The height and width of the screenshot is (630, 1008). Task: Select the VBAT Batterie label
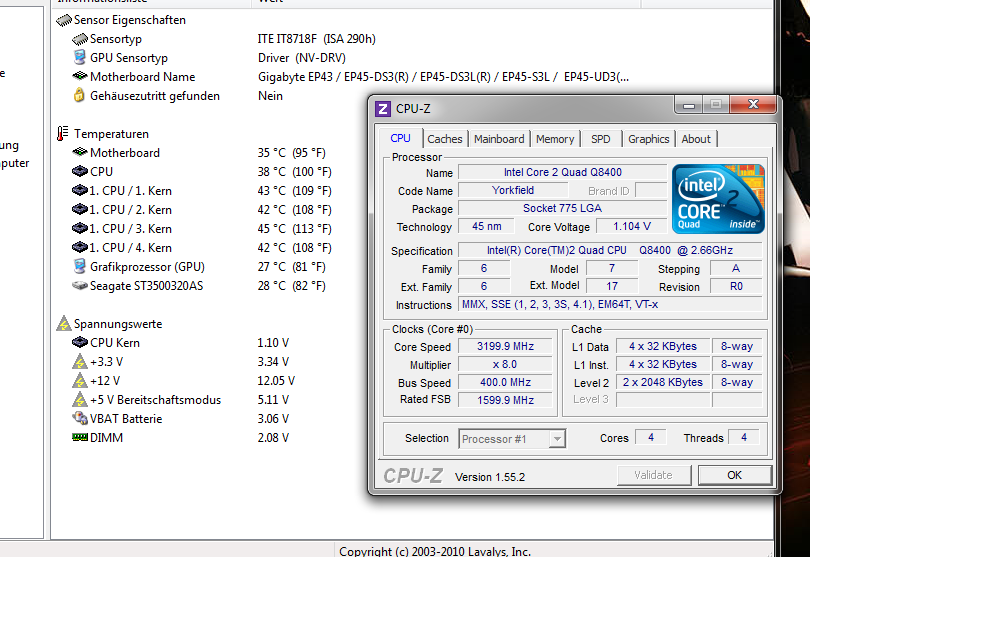tap(126, 418)
